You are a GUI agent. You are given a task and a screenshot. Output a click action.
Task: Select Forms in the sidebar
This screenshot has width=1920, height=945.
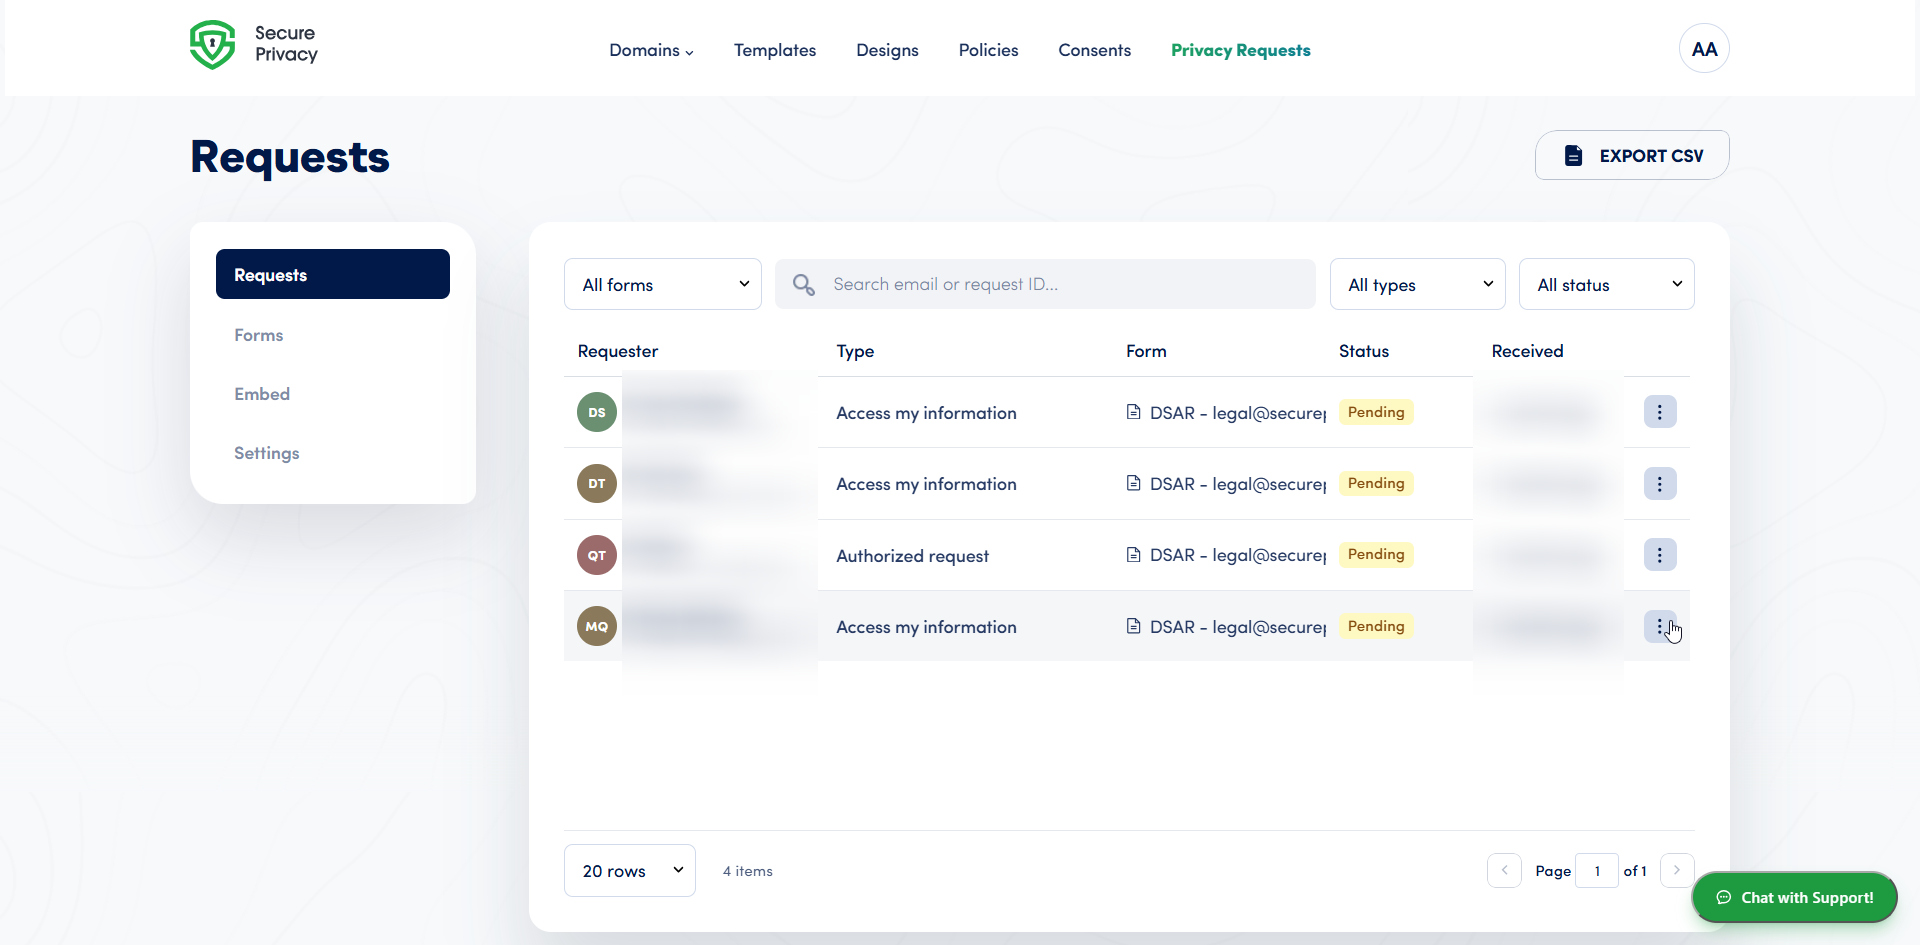pos(259,335)
